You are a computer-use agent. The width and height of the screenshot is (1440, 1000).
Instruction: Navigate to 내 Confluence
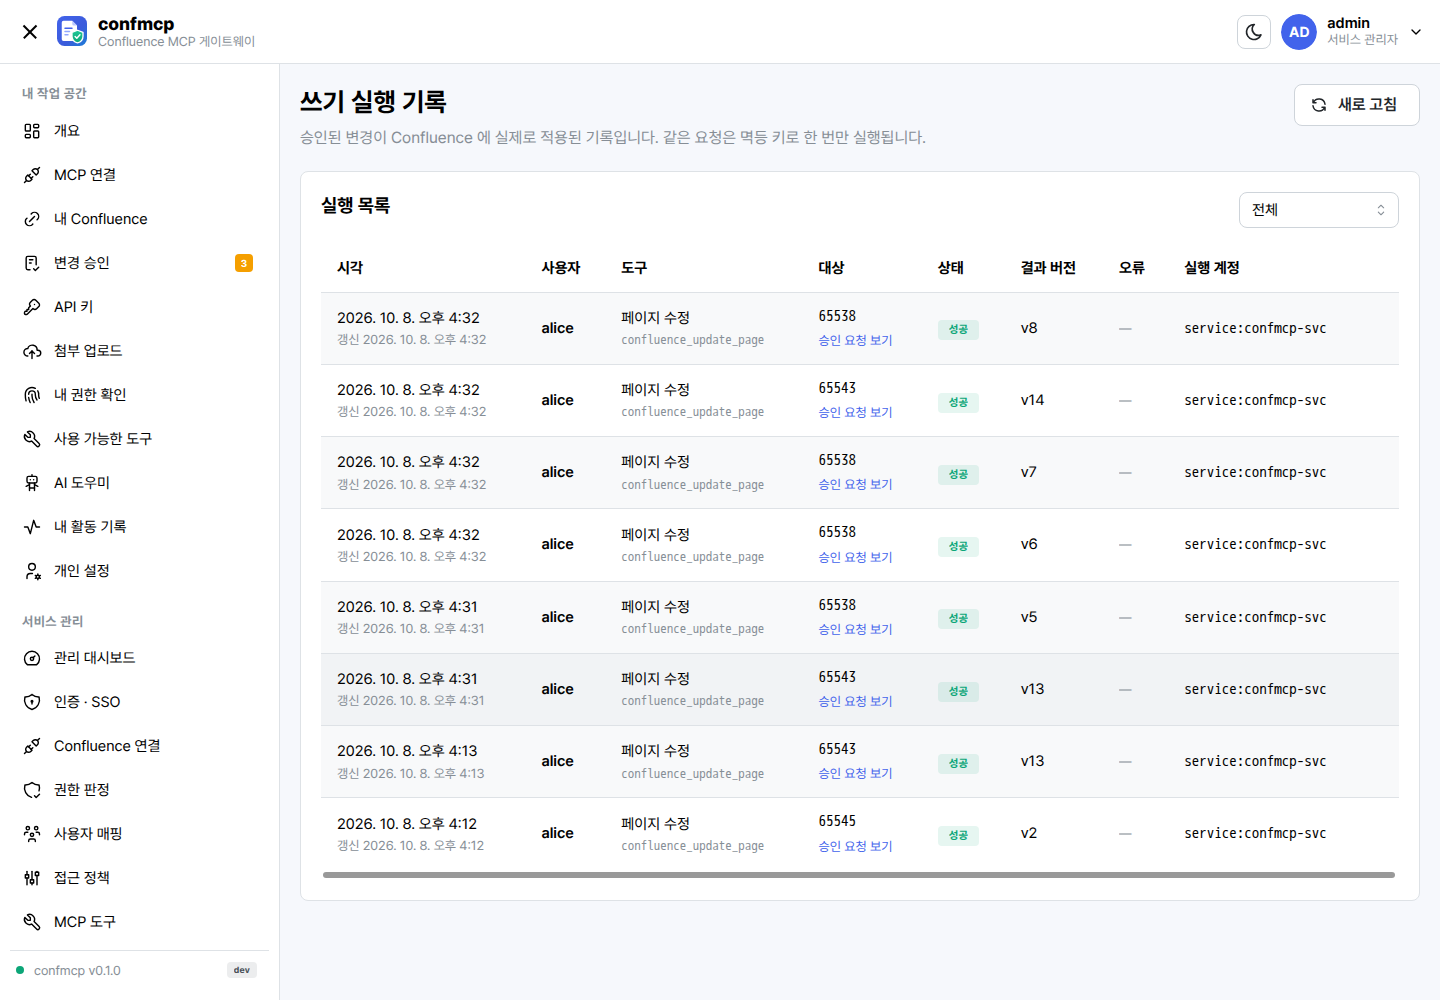(139, 219)
